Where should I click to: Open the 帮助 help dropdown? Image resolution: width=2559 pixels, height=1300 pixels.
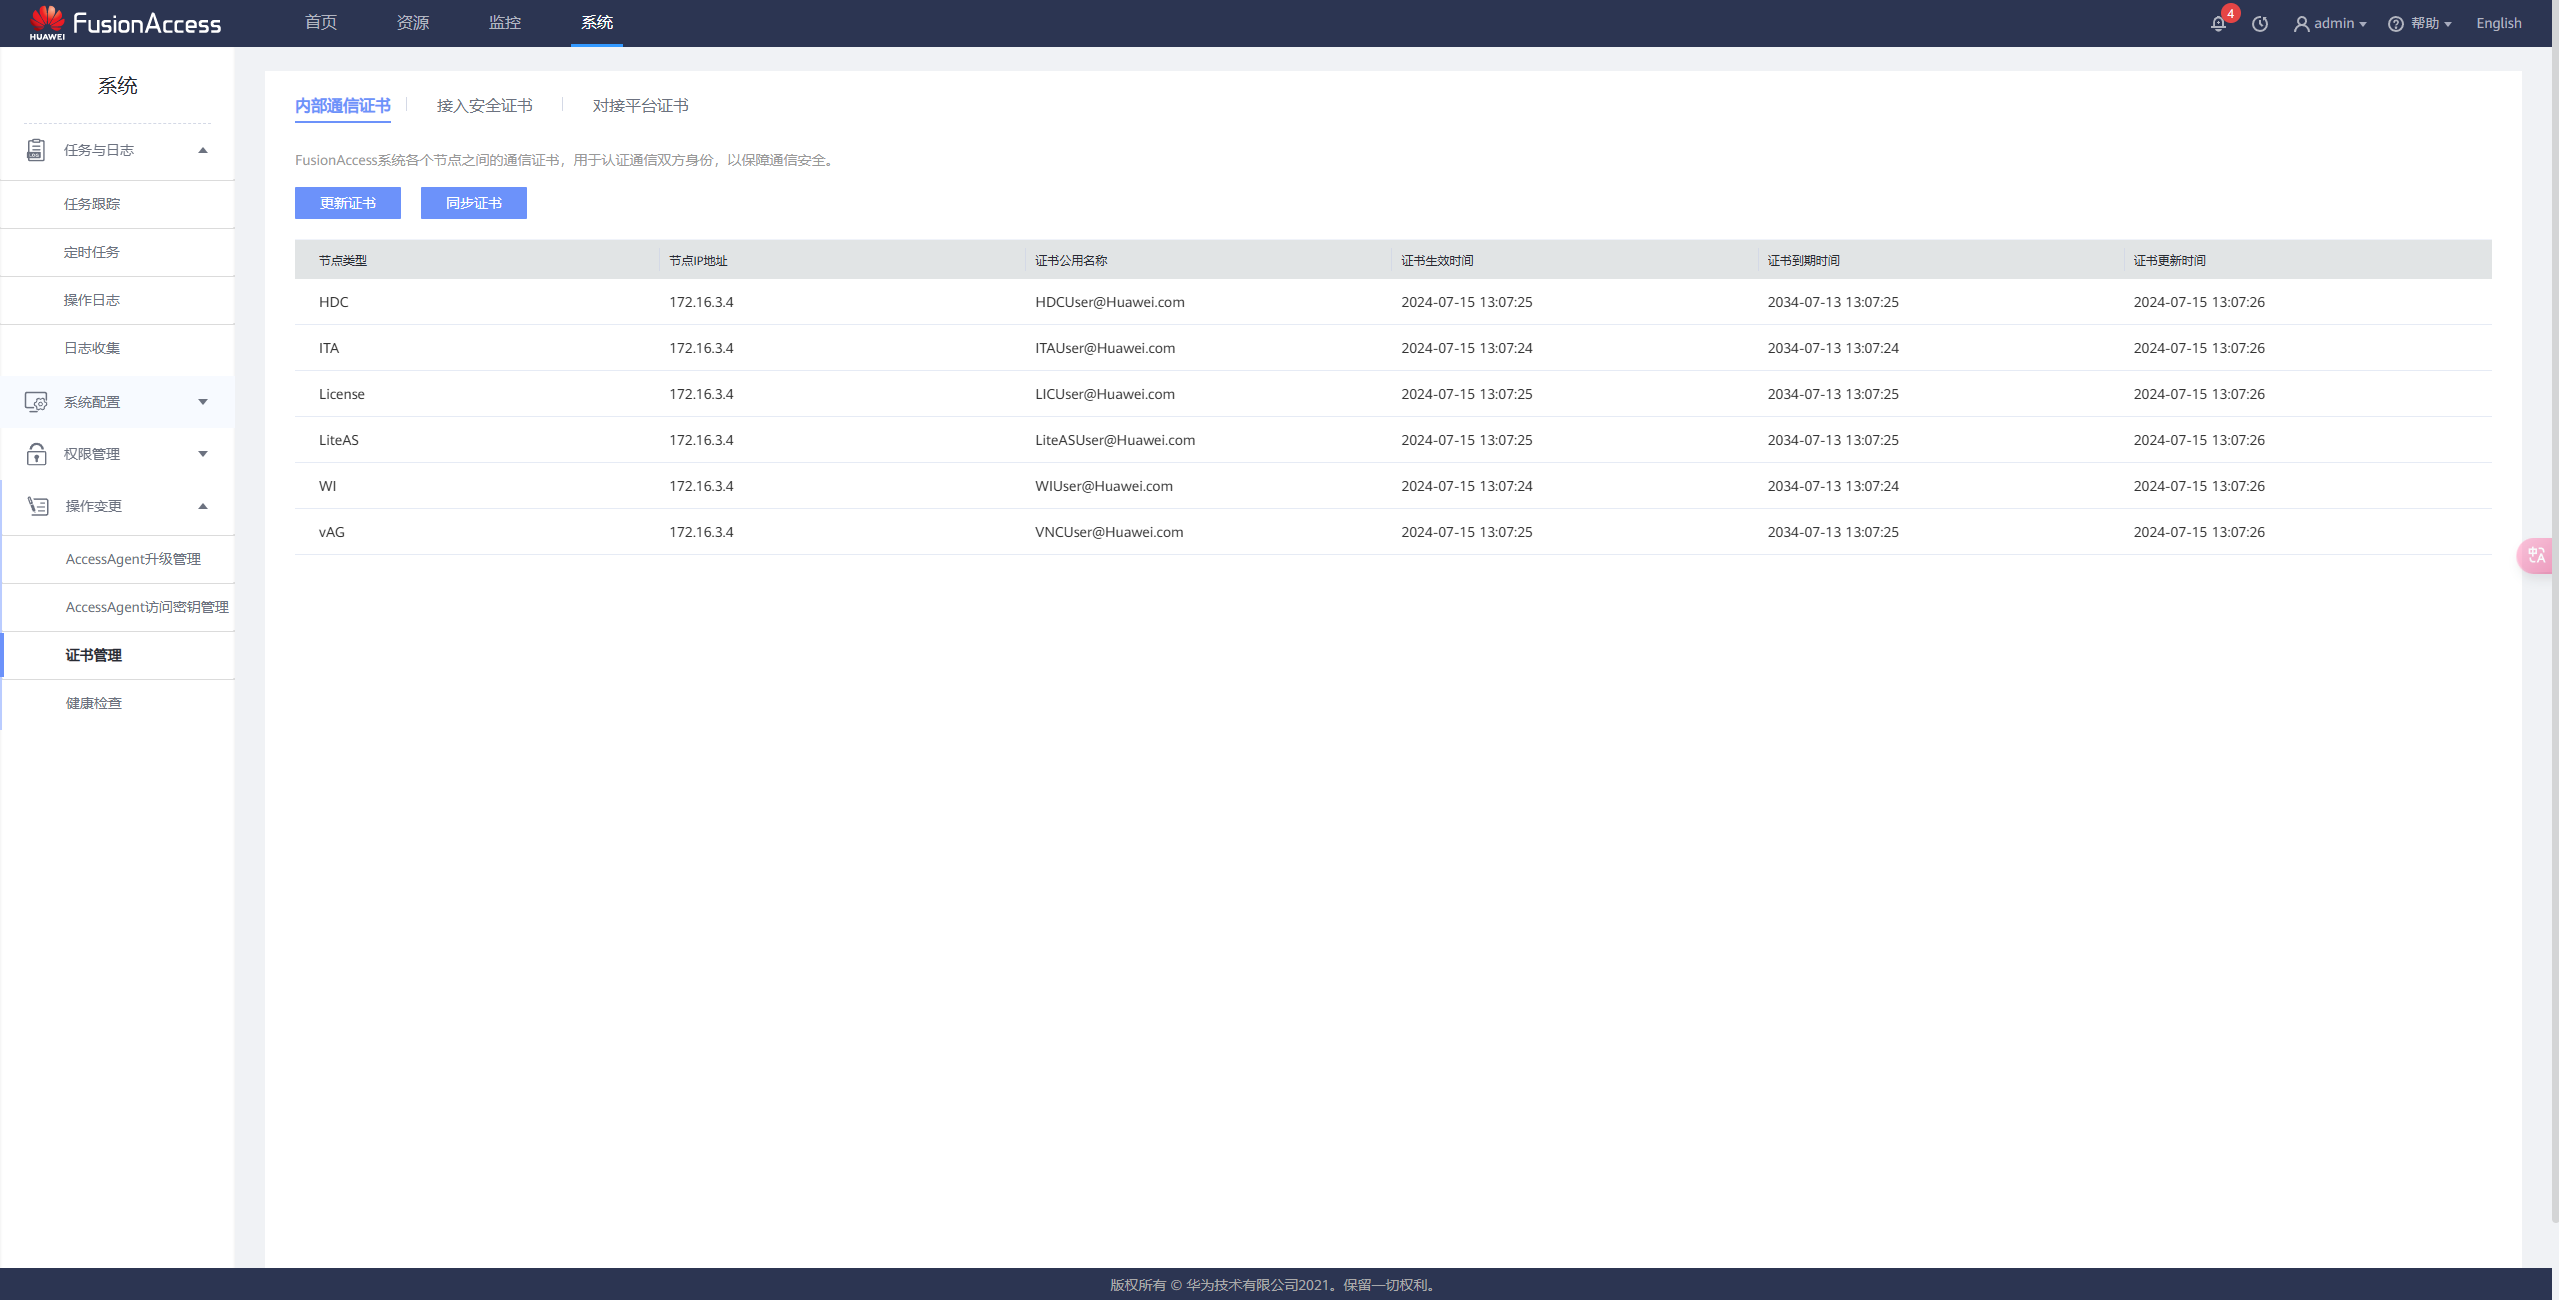tap(2420, 24)
